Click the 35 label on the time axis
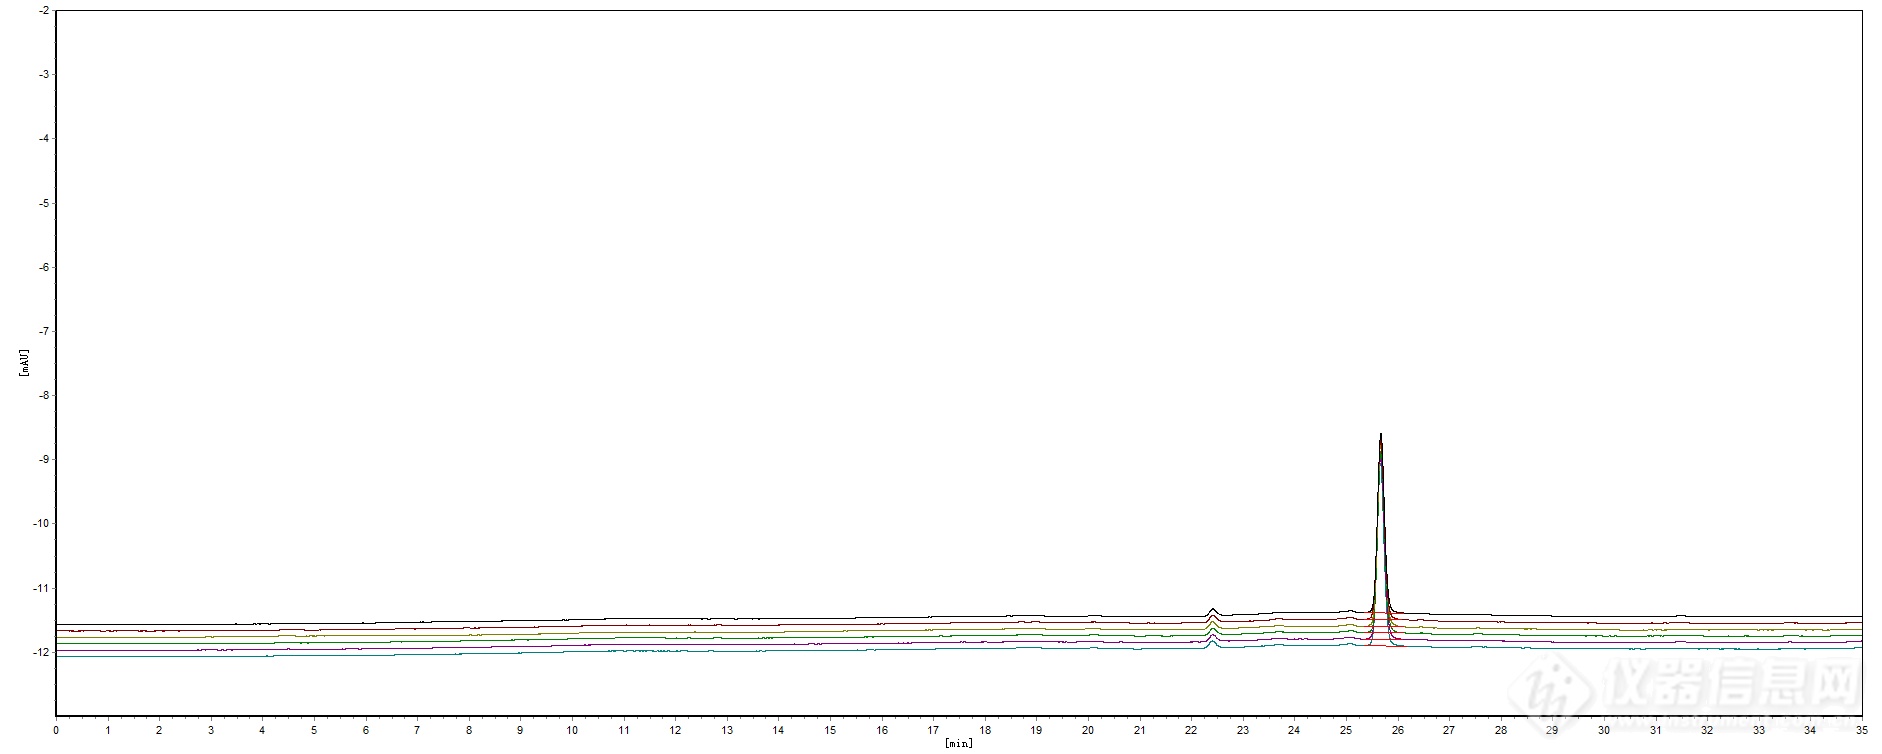Image resolution: width=1882 pixels, height=754 pixels. pyautogui.click(x=1861, y=731)
